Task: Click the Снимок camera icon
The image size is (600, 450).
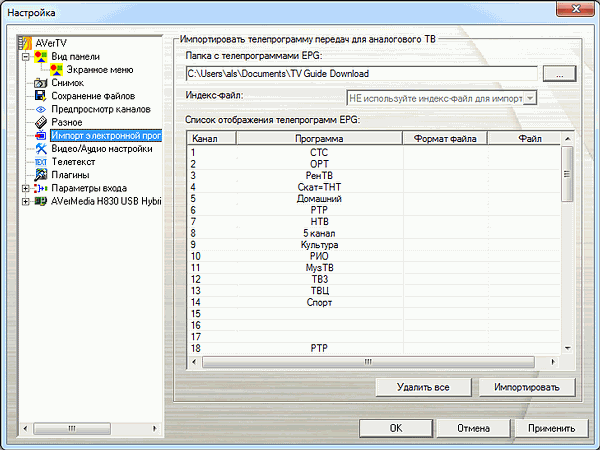Action: pos(41,83)
